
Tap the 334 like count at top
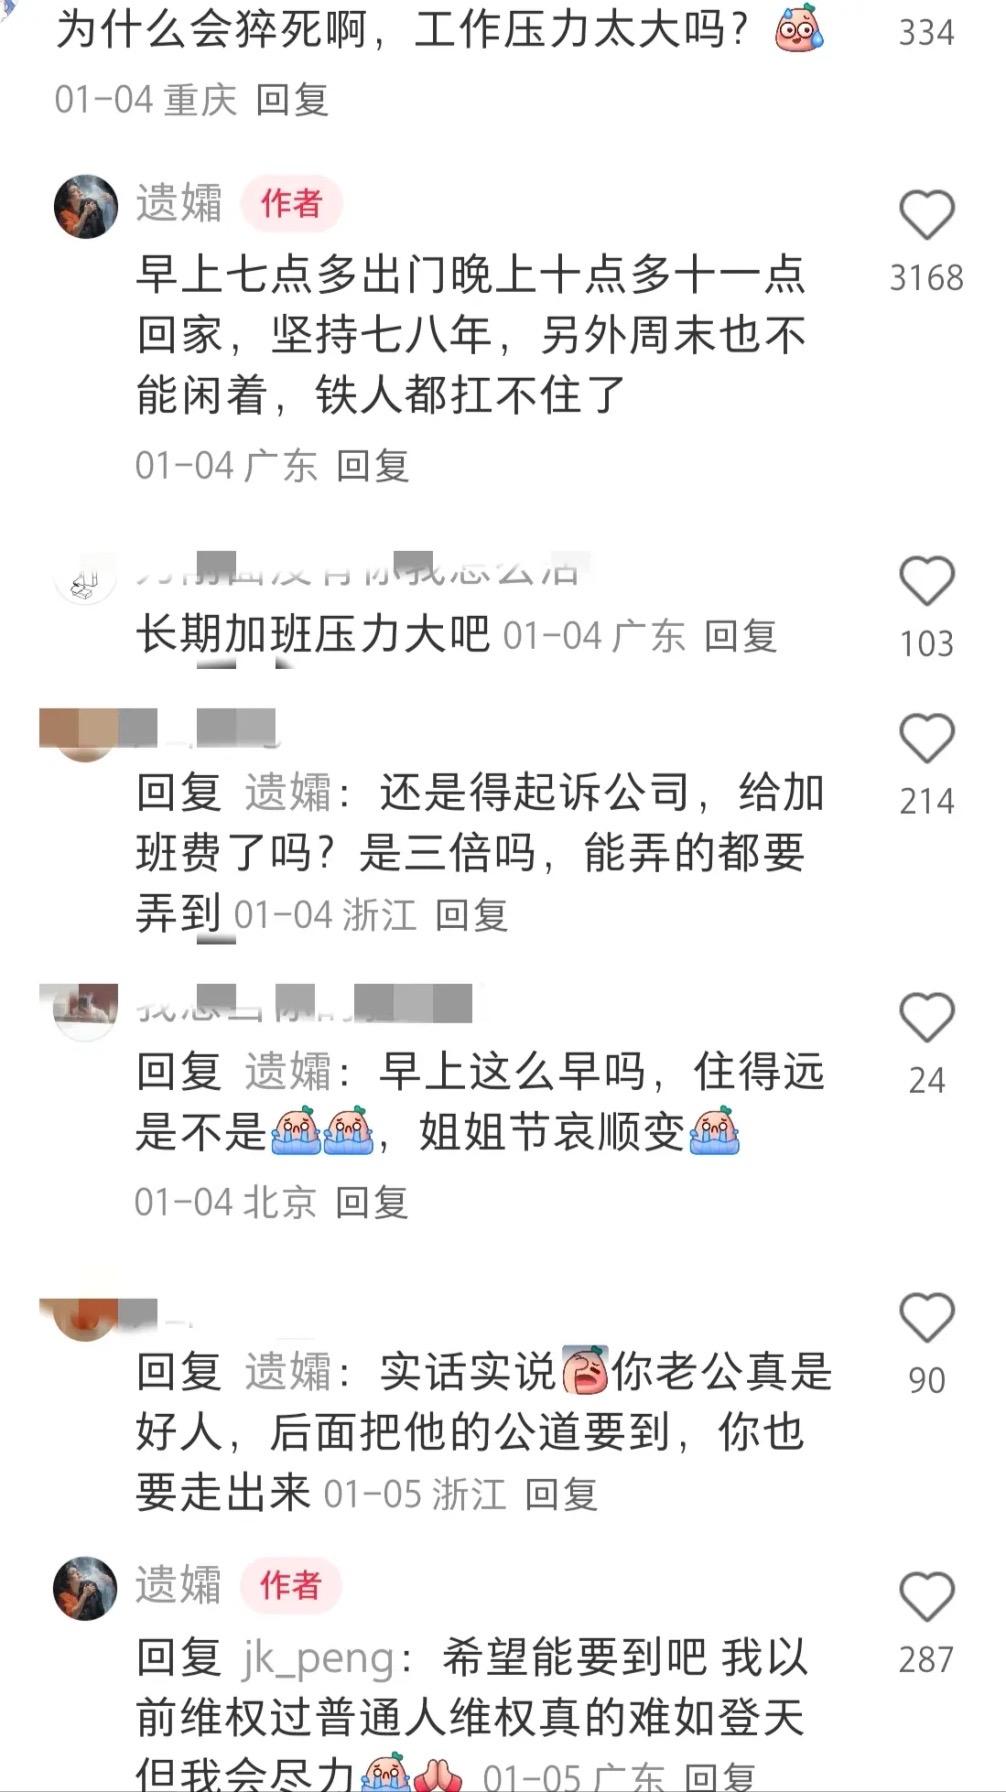point(926,32)
